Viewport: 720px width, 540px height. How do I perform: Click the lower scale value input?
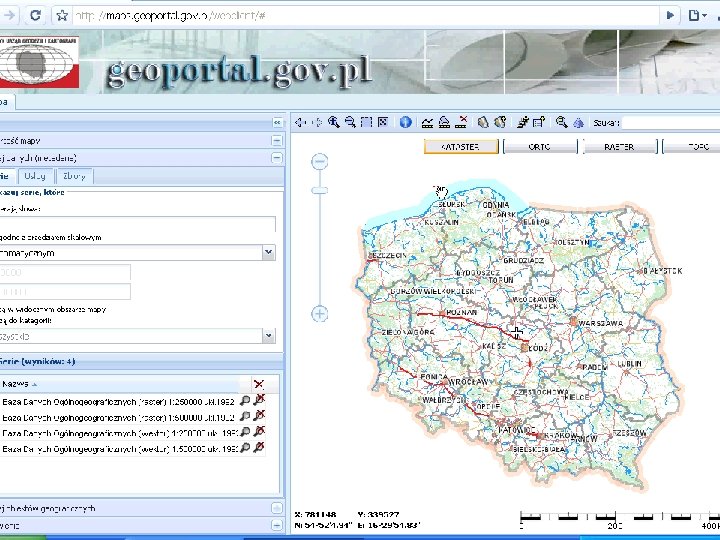pyautogui.click(x=65, y=292)
